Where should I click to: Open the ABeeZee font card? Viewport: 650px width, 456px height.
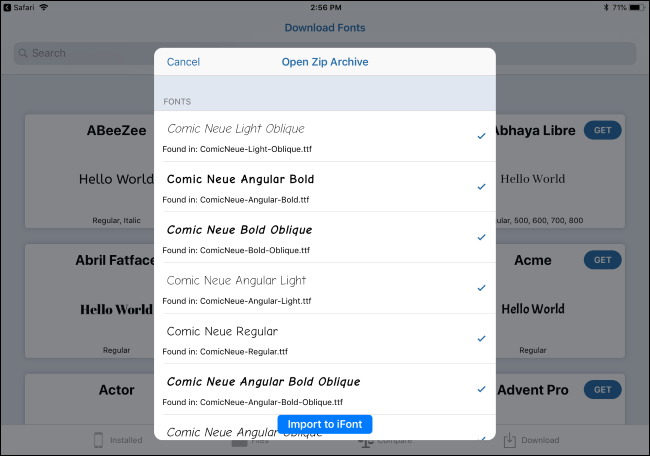point(90,170)
